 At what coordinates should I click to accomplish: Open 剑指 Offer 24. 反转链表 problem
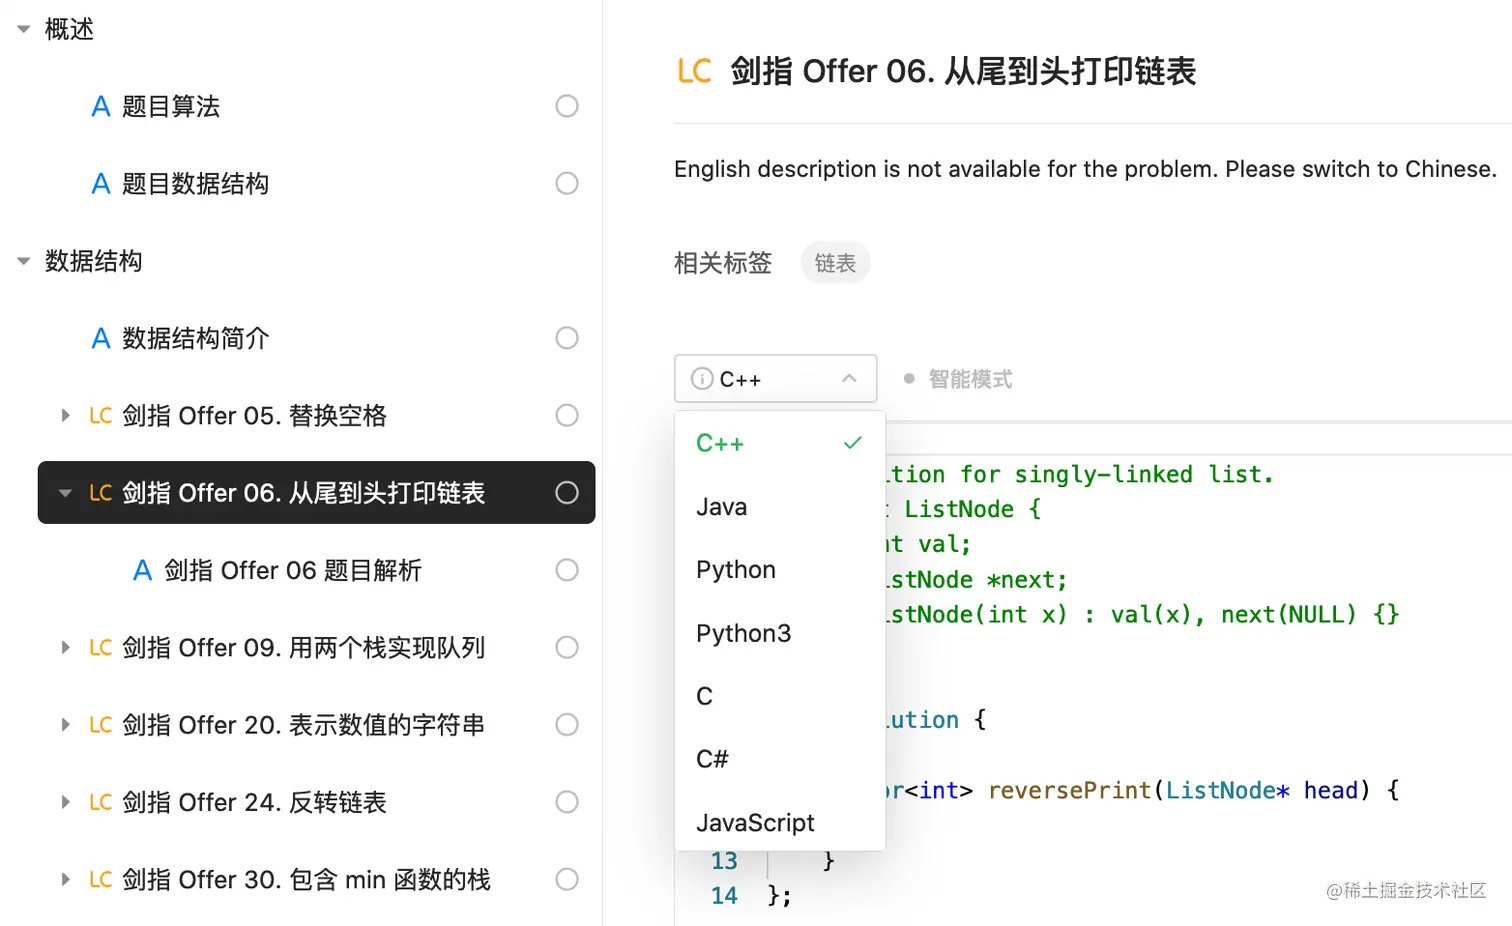(x=254, y=802)
